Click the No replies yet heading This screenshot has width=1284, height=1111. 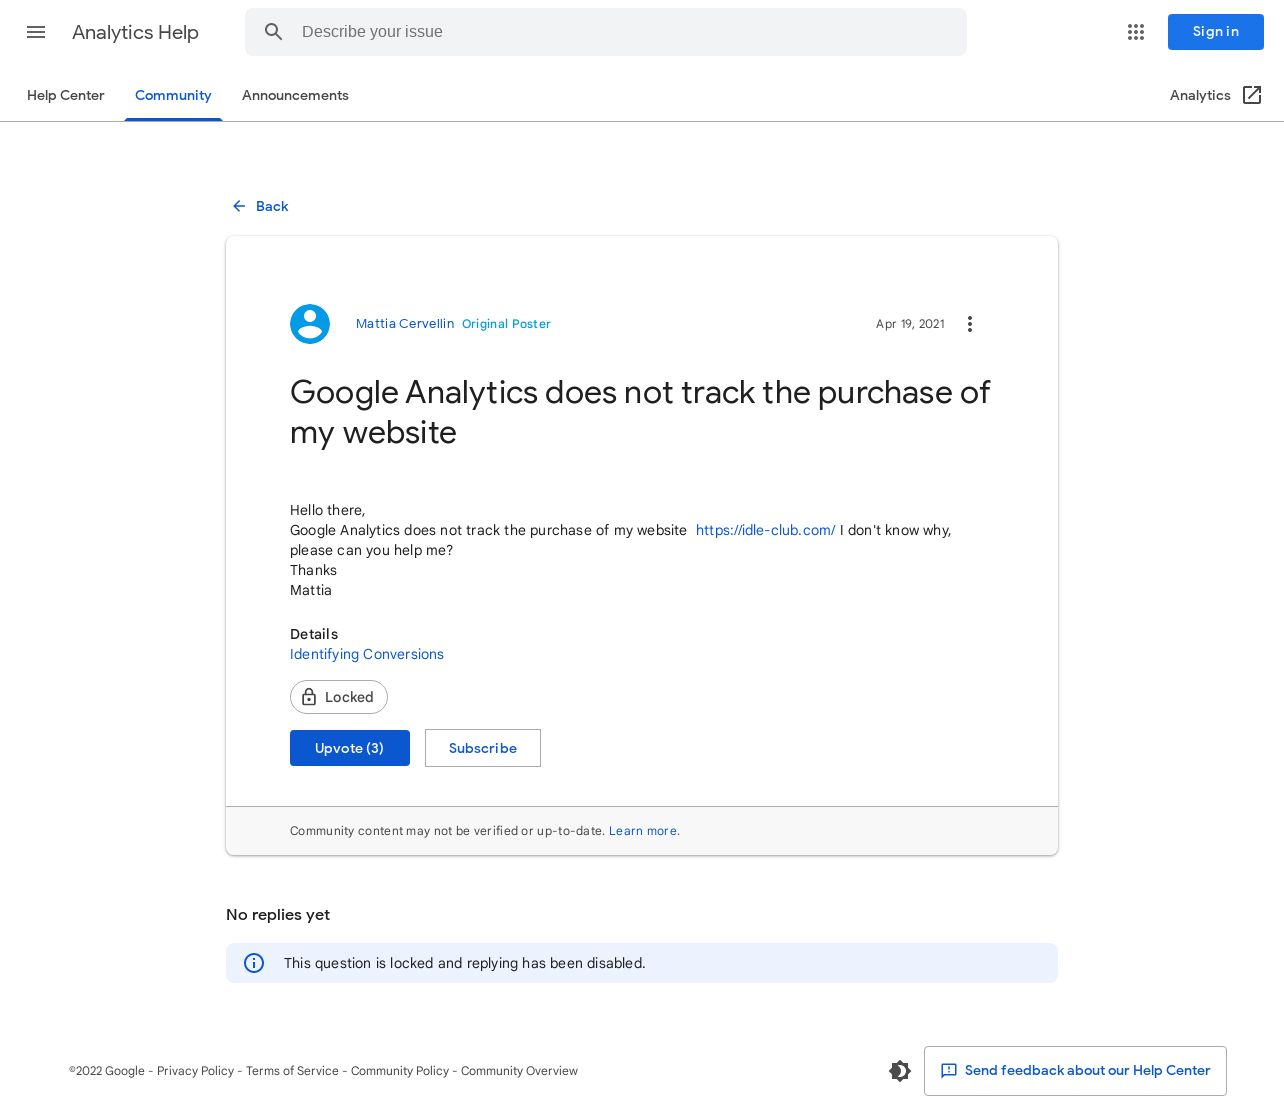(278, 915)
